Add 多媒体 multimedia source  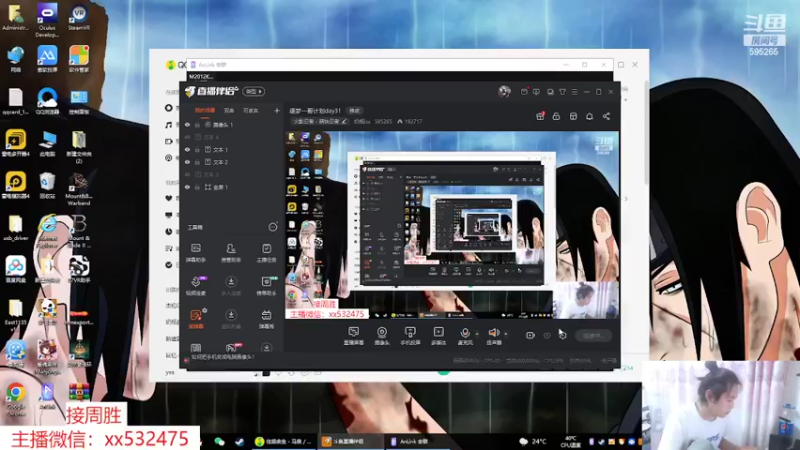[438, 336]
